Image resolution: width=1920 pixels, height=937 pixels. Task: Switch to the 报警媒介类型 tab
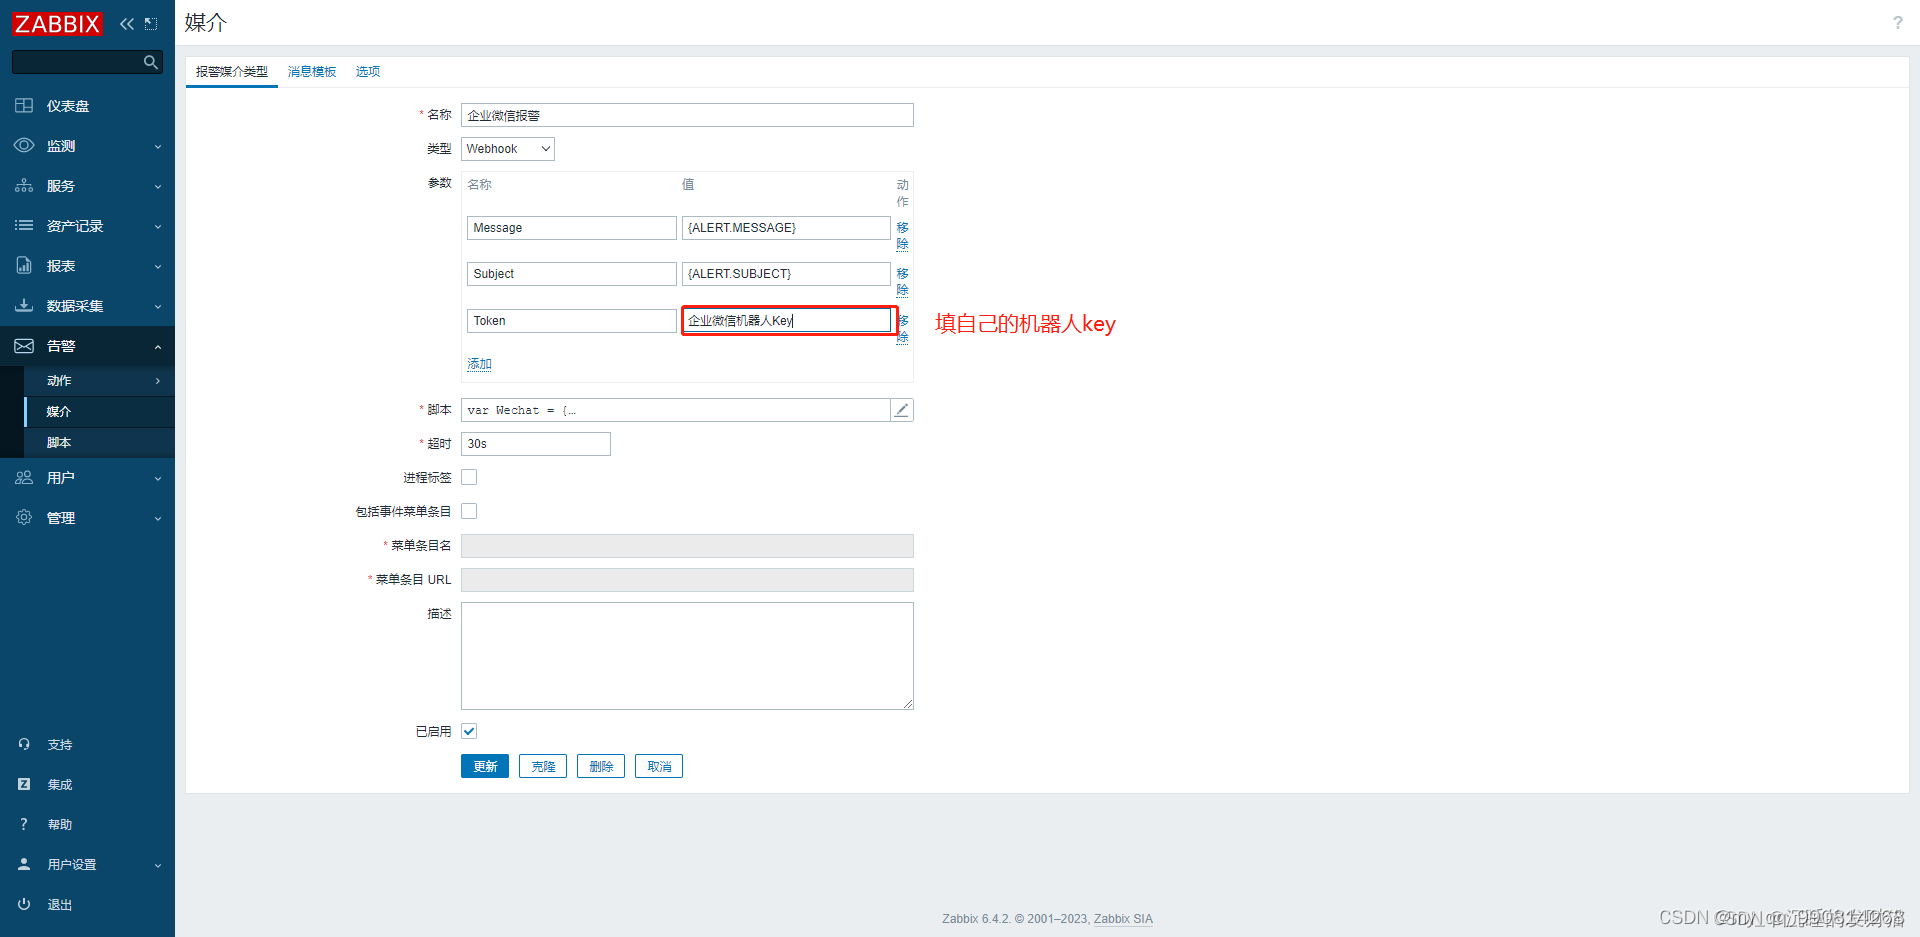232,72
